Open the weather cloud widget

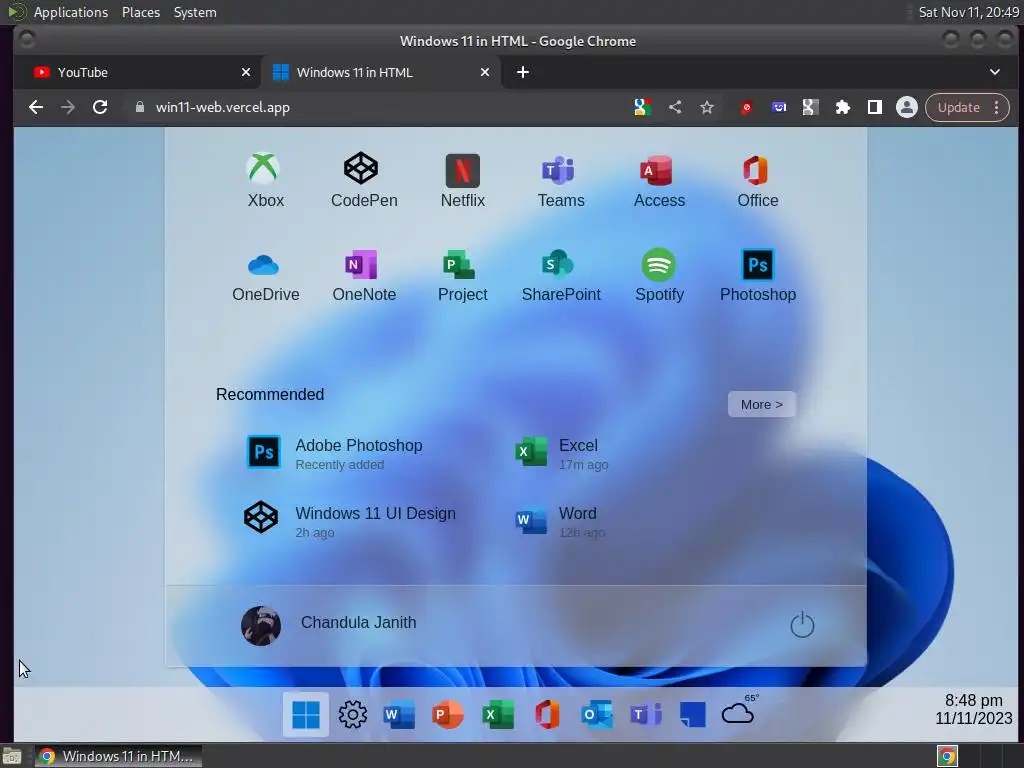pyautogui.click(x=740, y=710)
